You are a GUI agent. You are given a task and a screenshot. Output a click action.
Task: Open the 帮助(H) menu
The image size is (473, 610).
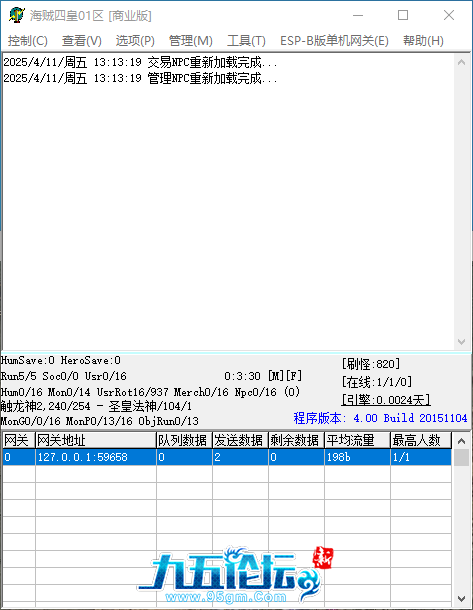click(x=423, y=40)
